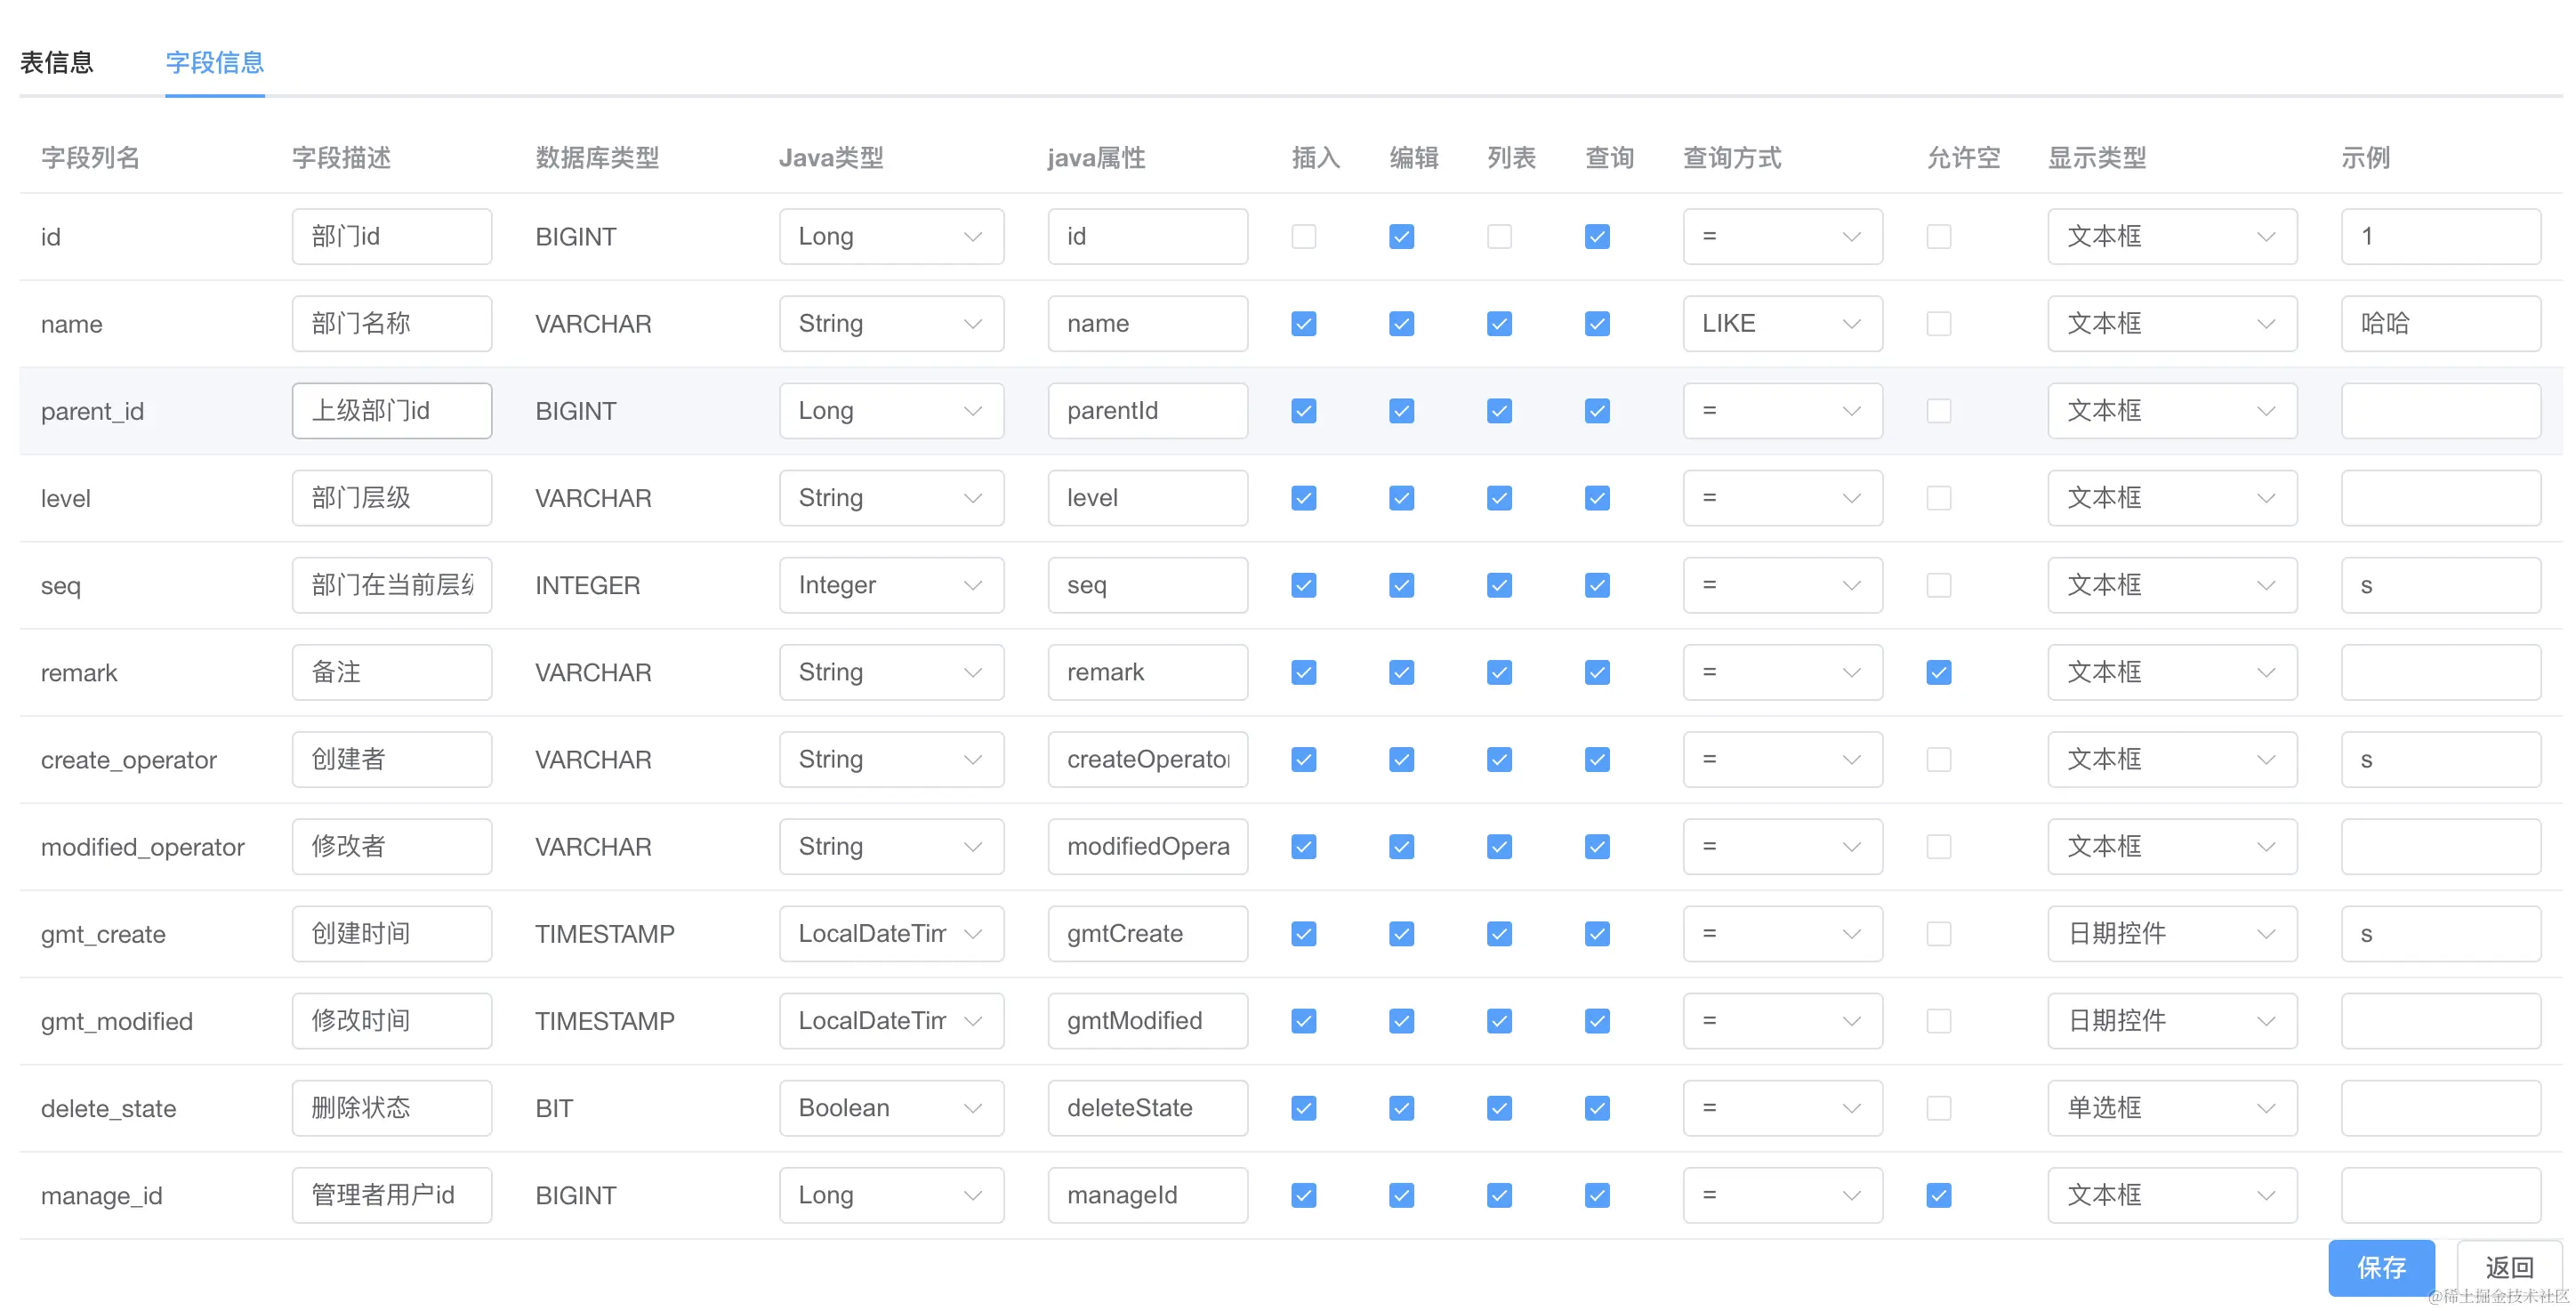Toggle 允许空 checkbox for remark row

pyautogui.click(x=1938, y=672)
